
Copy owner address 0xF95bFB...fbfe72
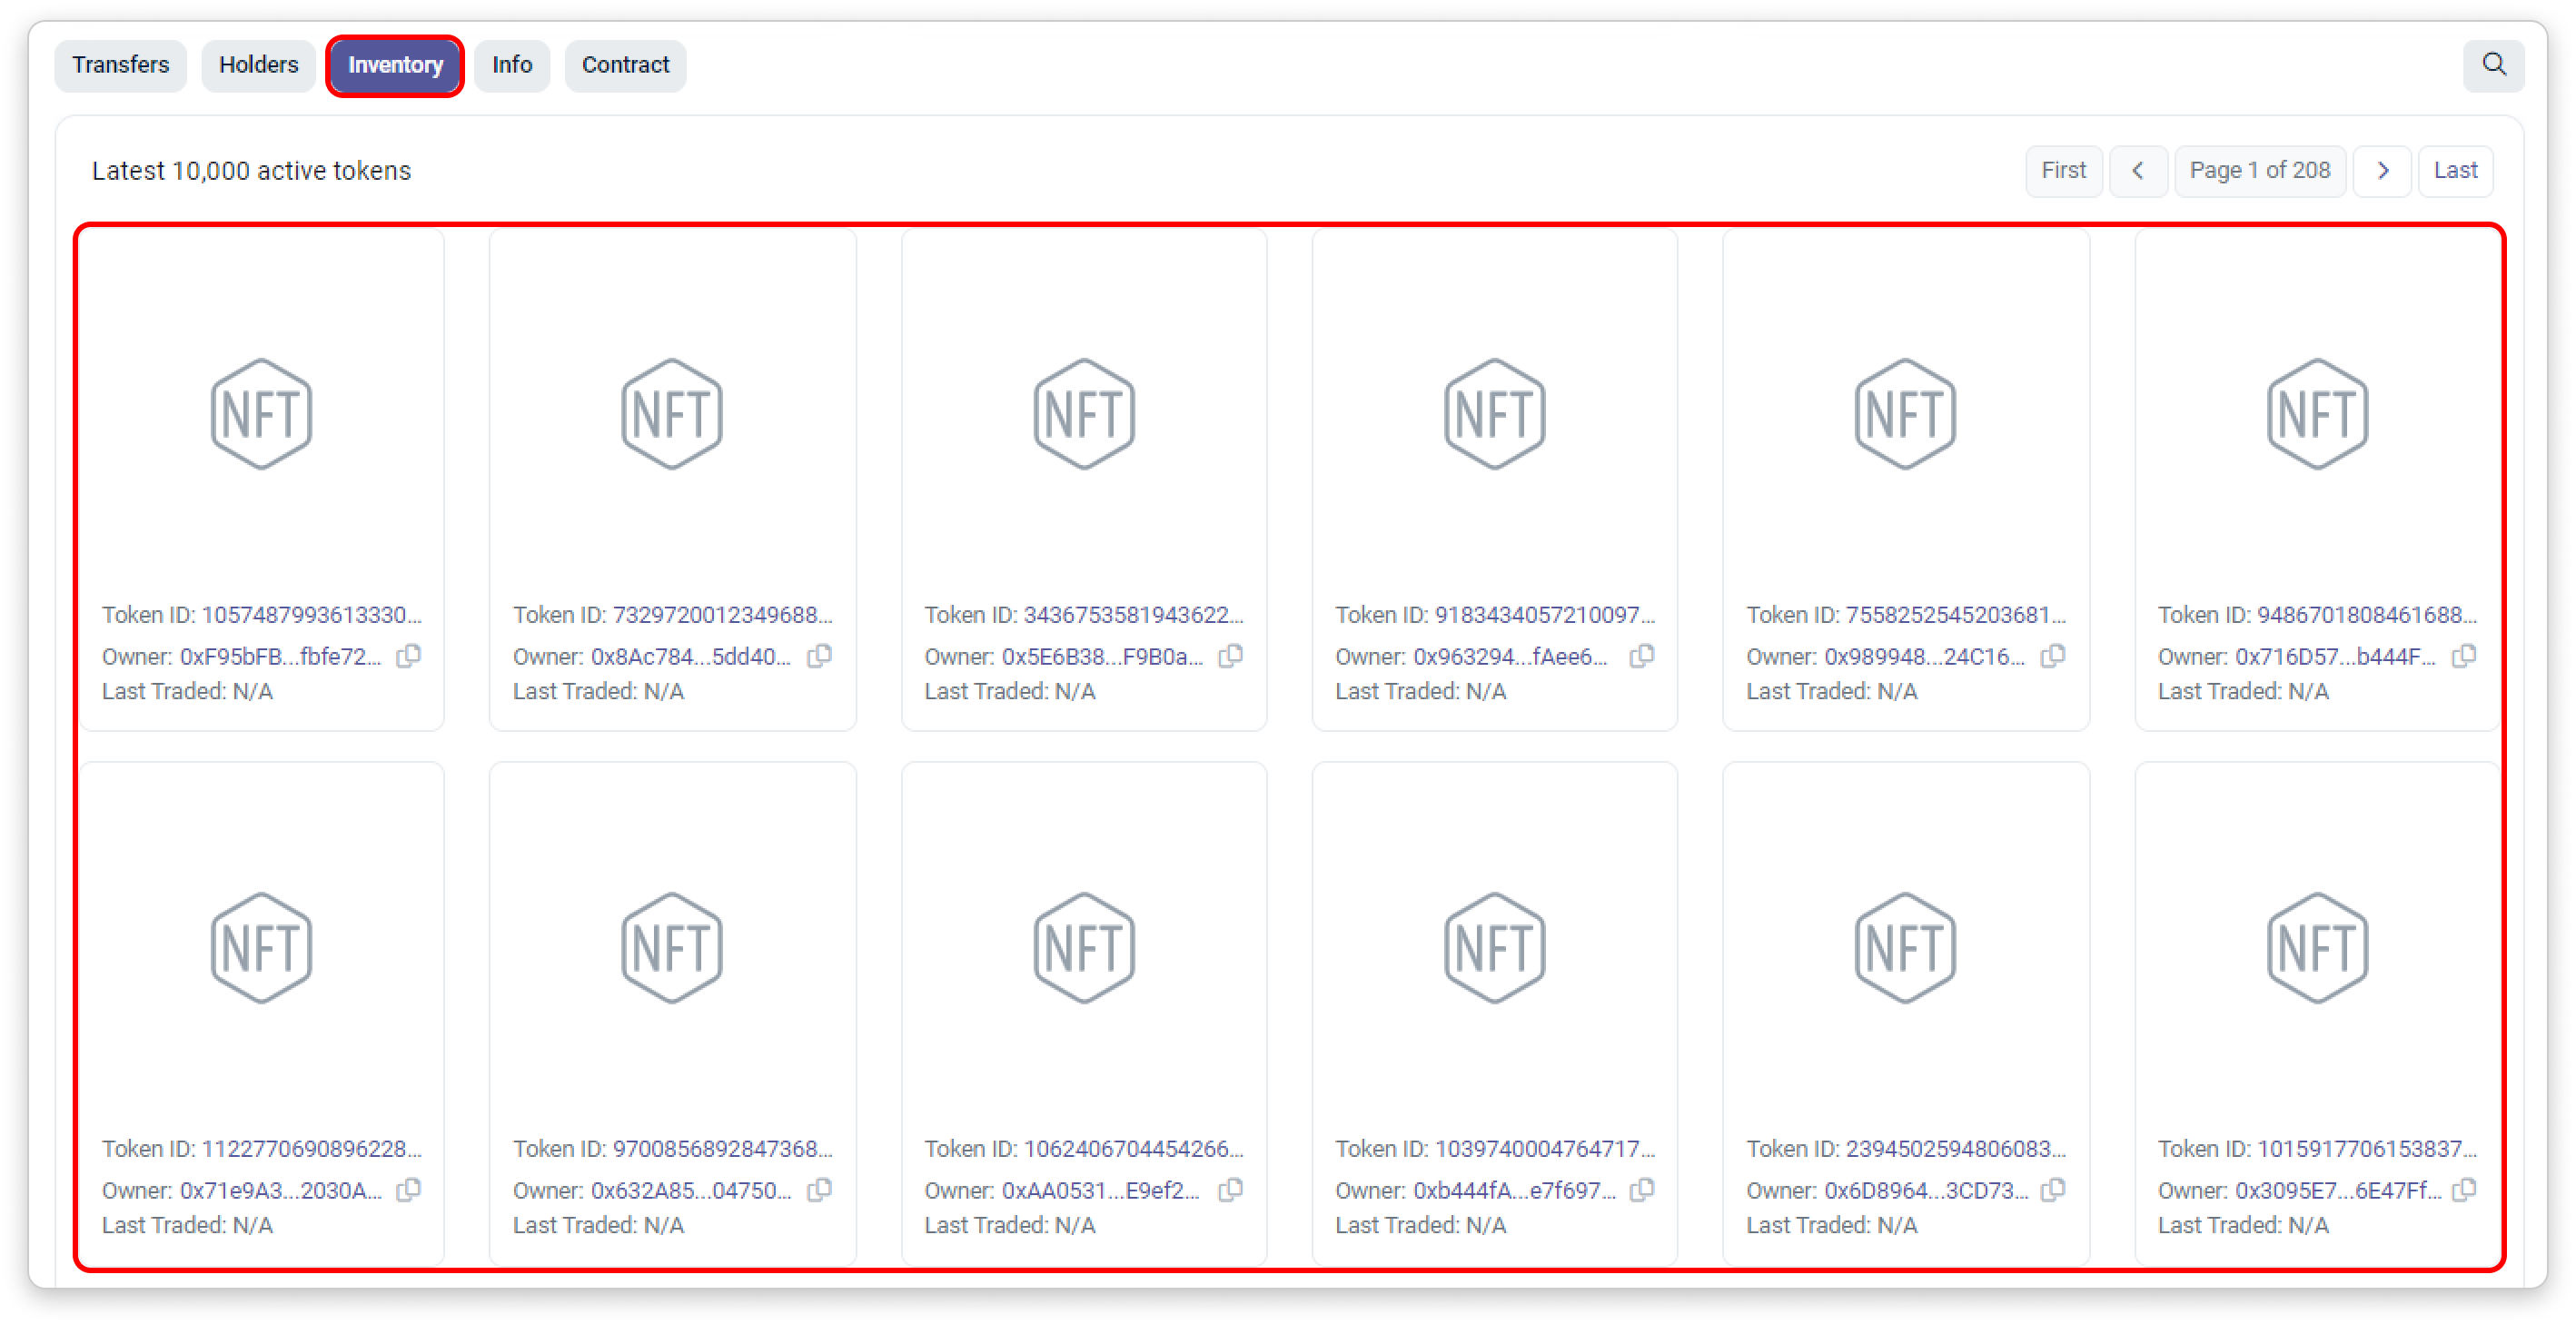coord(408,656)
